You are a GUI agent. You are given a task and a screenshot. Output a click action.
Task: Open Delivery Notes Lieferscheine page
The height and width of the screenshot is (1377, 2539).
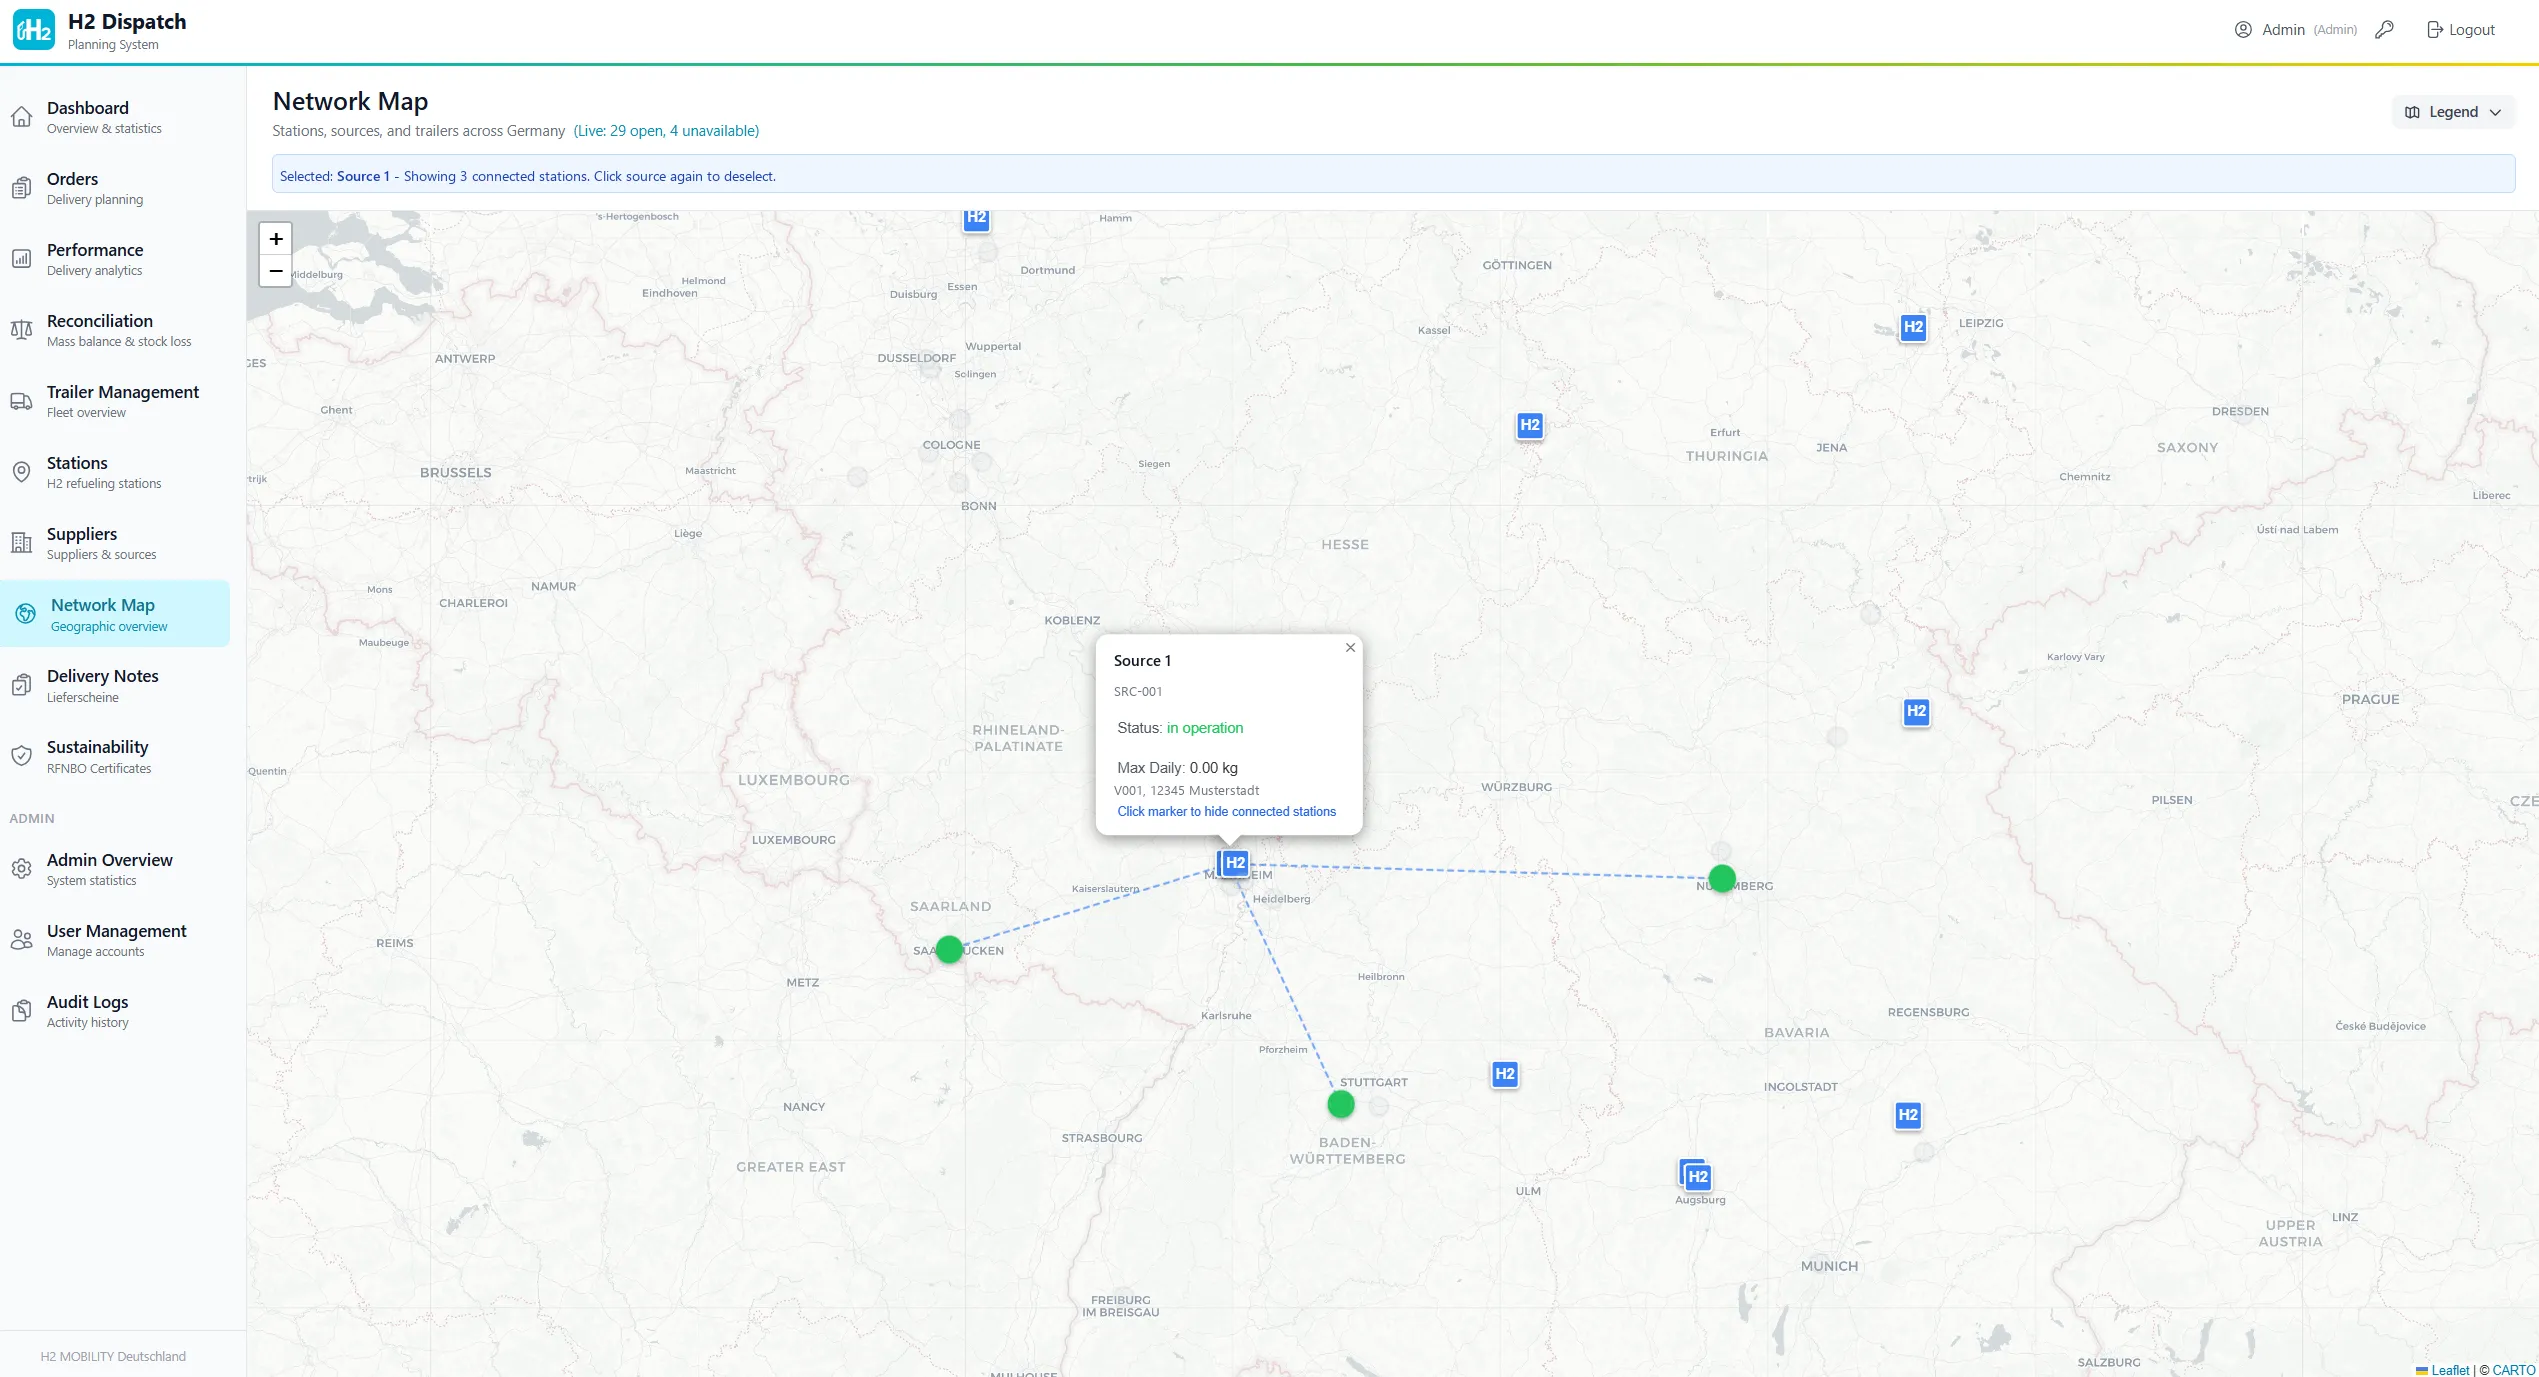115,685
